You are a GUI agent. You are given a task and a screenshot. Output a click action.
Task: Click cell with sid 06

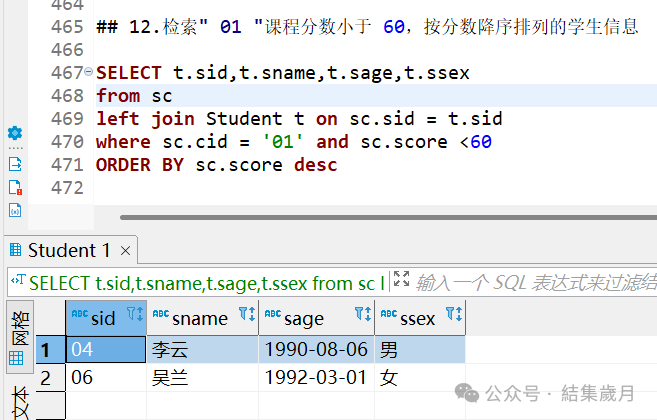point(106,378)
